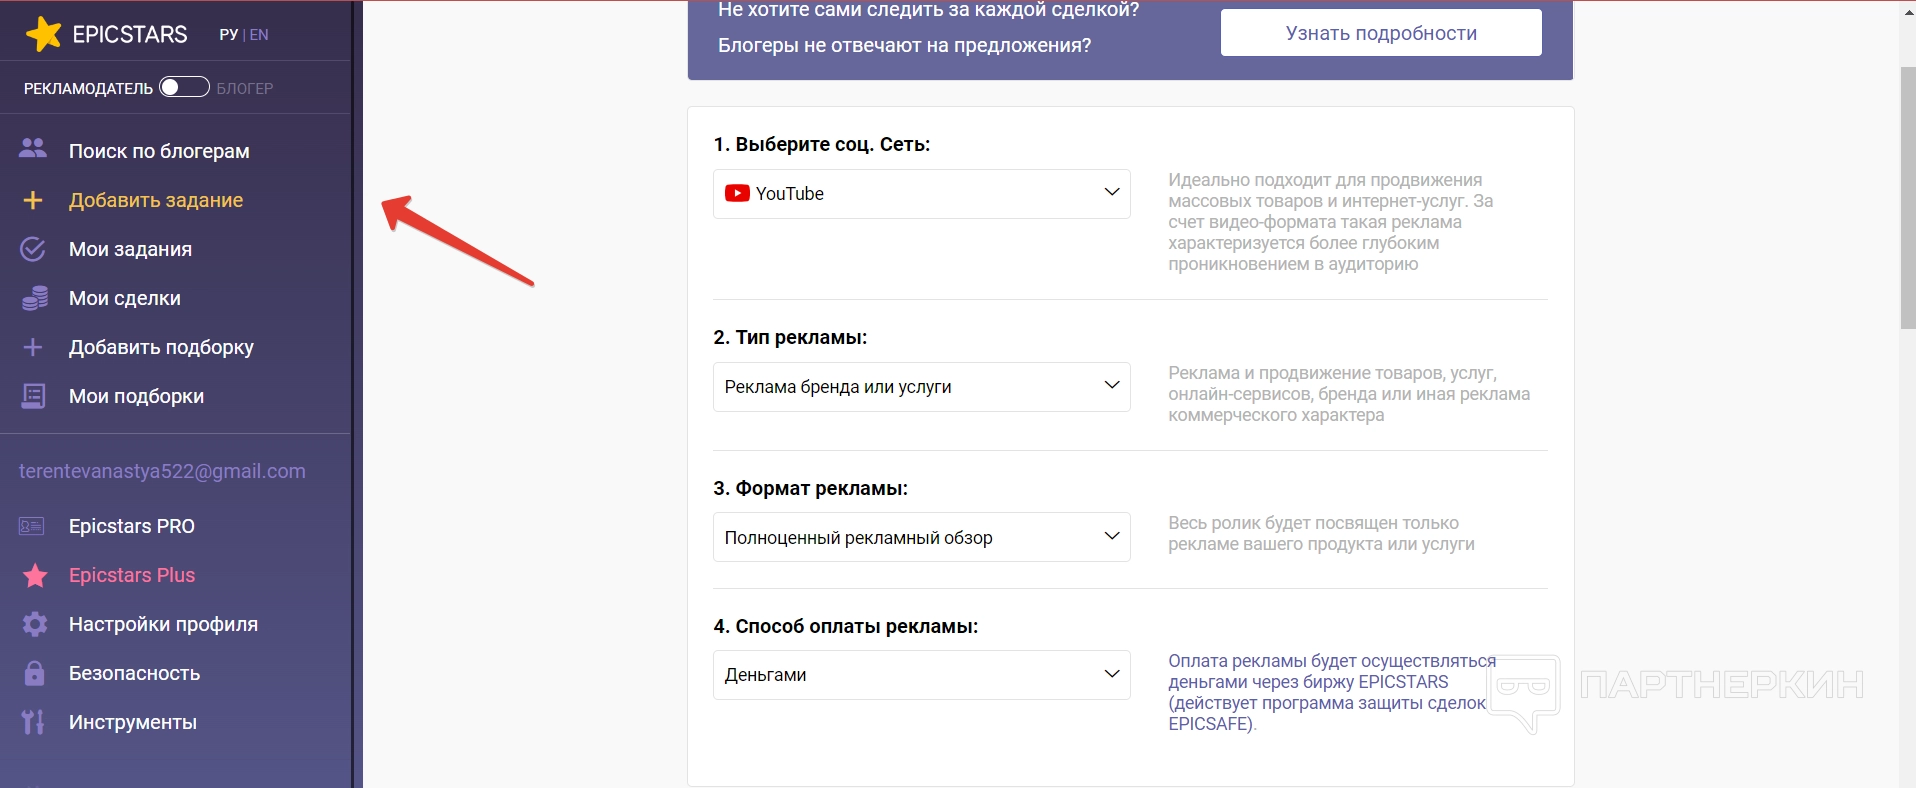The image size is (1916, 788).
Task: Click the list icon beside Мои подборки
Action: [33, 396]
